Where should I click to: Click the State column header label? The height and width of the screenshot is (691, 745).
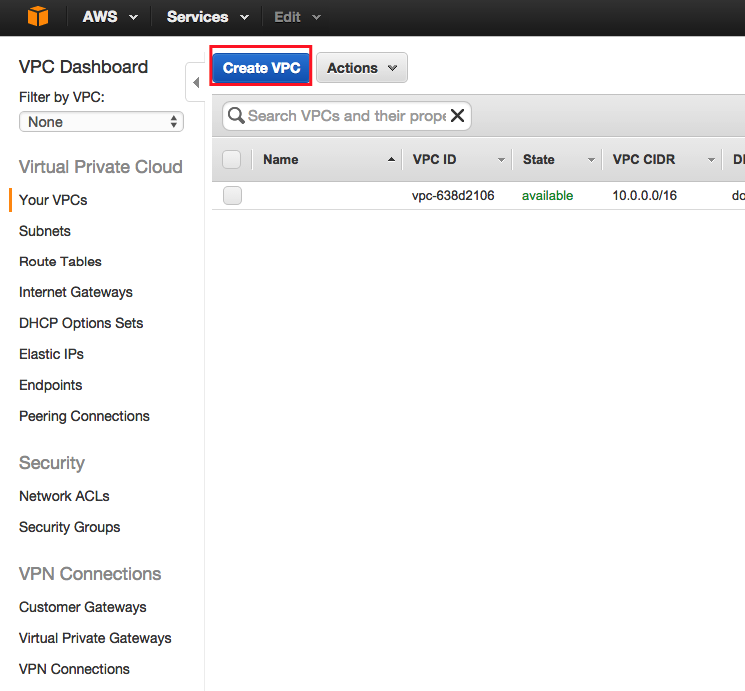click(538, 160)
